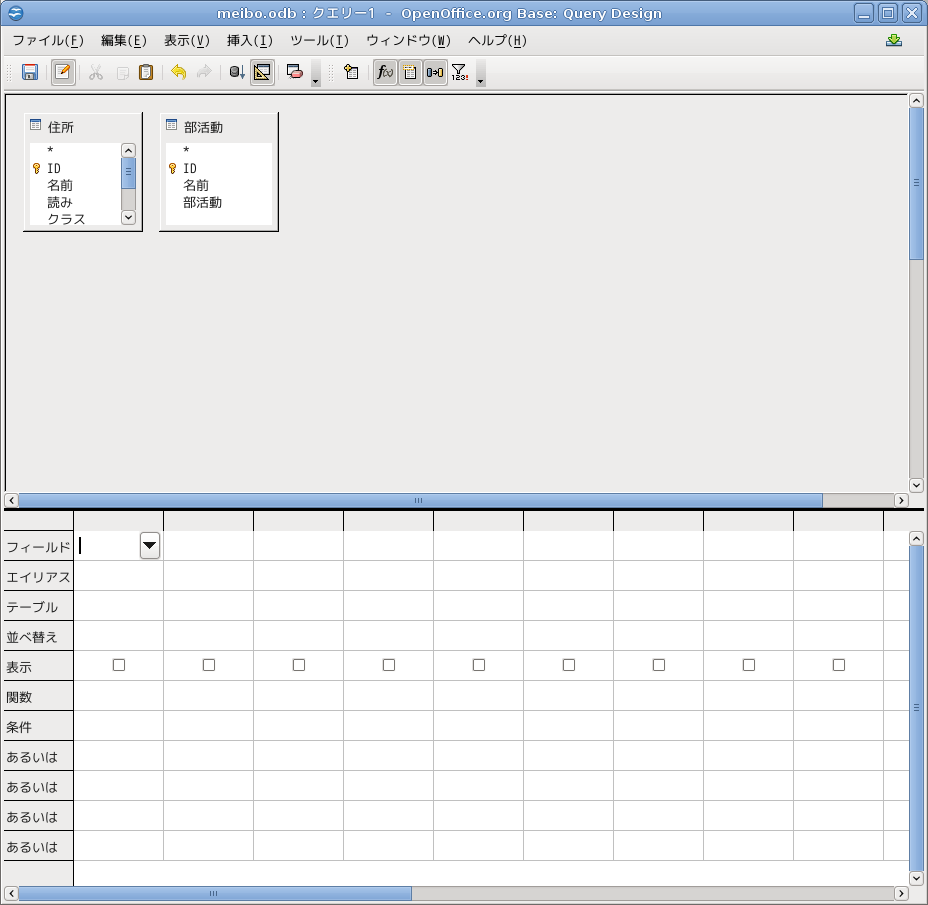Click the Paste clipboard icon
This screenshot has height=905, width=928.
point(146,72)
